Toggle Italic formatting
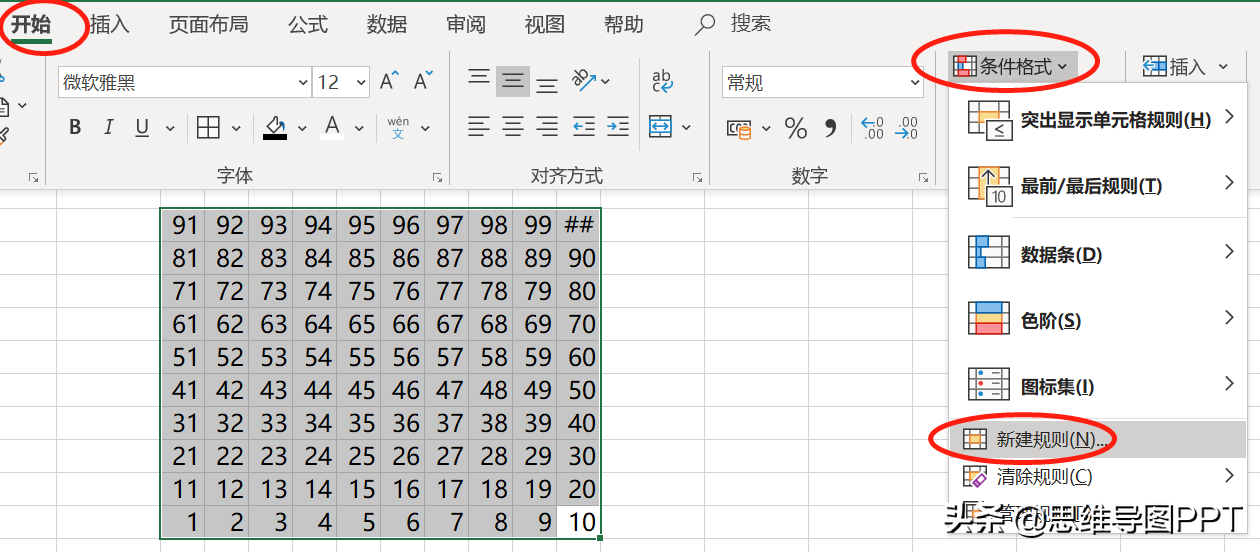1260x552 pixels. coord(109,128)
